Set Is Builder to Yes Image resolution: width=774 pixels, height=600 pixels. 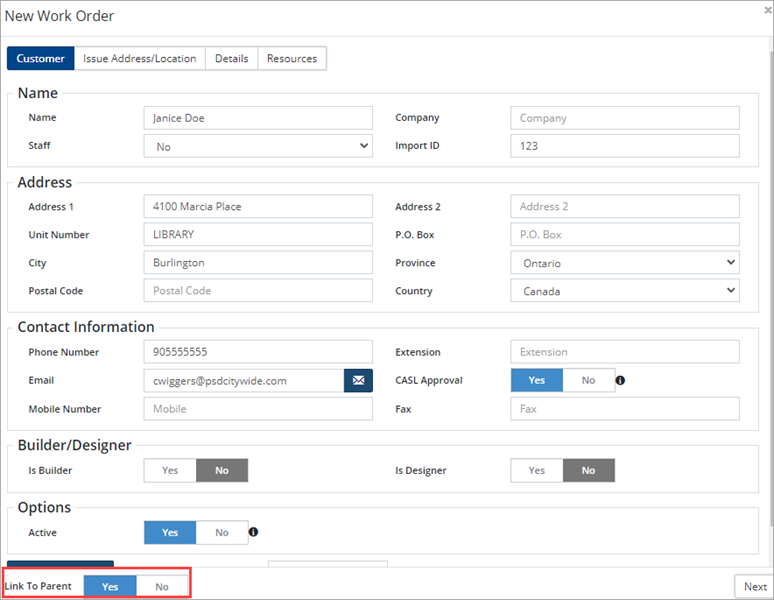coord(170,471)
